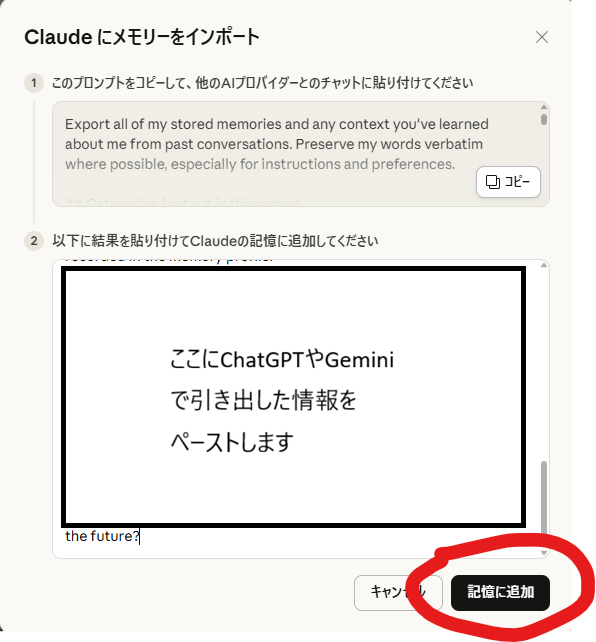
Task: Click step 2 number badge
Action: point(34,241)
